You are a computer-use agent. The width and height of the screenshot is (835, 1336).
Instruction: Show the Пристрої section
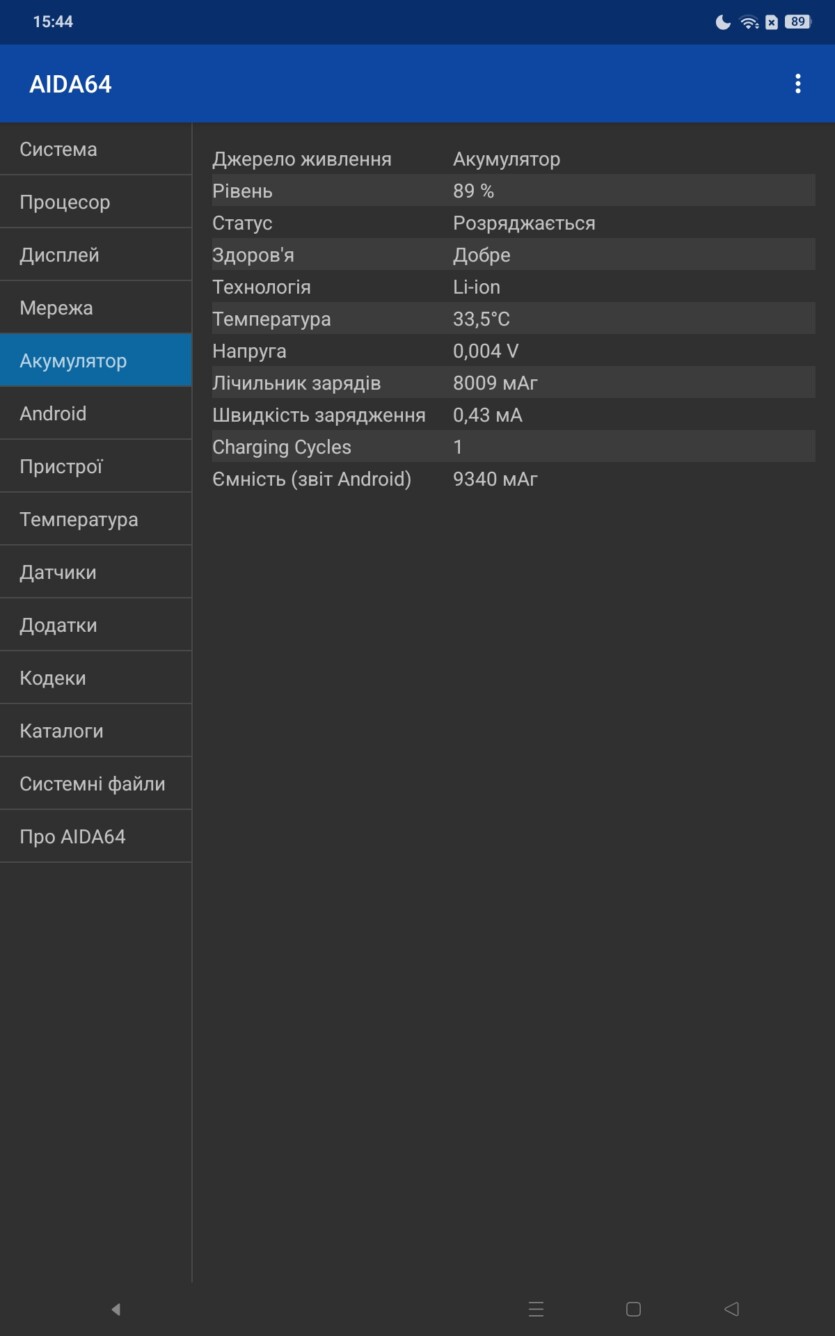point(96,467)
